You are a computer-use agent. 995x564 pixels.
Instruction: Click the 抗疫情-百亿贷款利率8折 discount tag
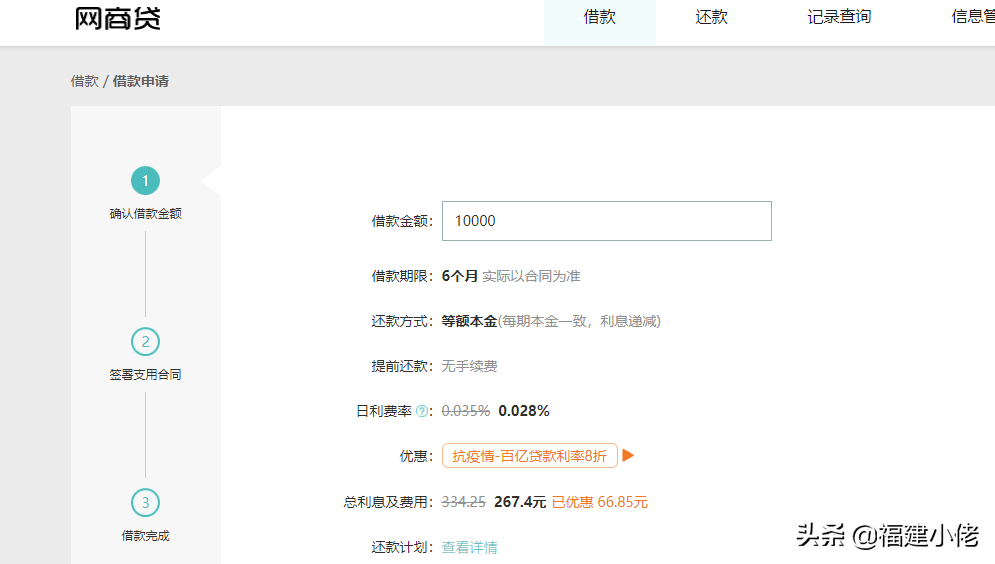coord(530,456)
